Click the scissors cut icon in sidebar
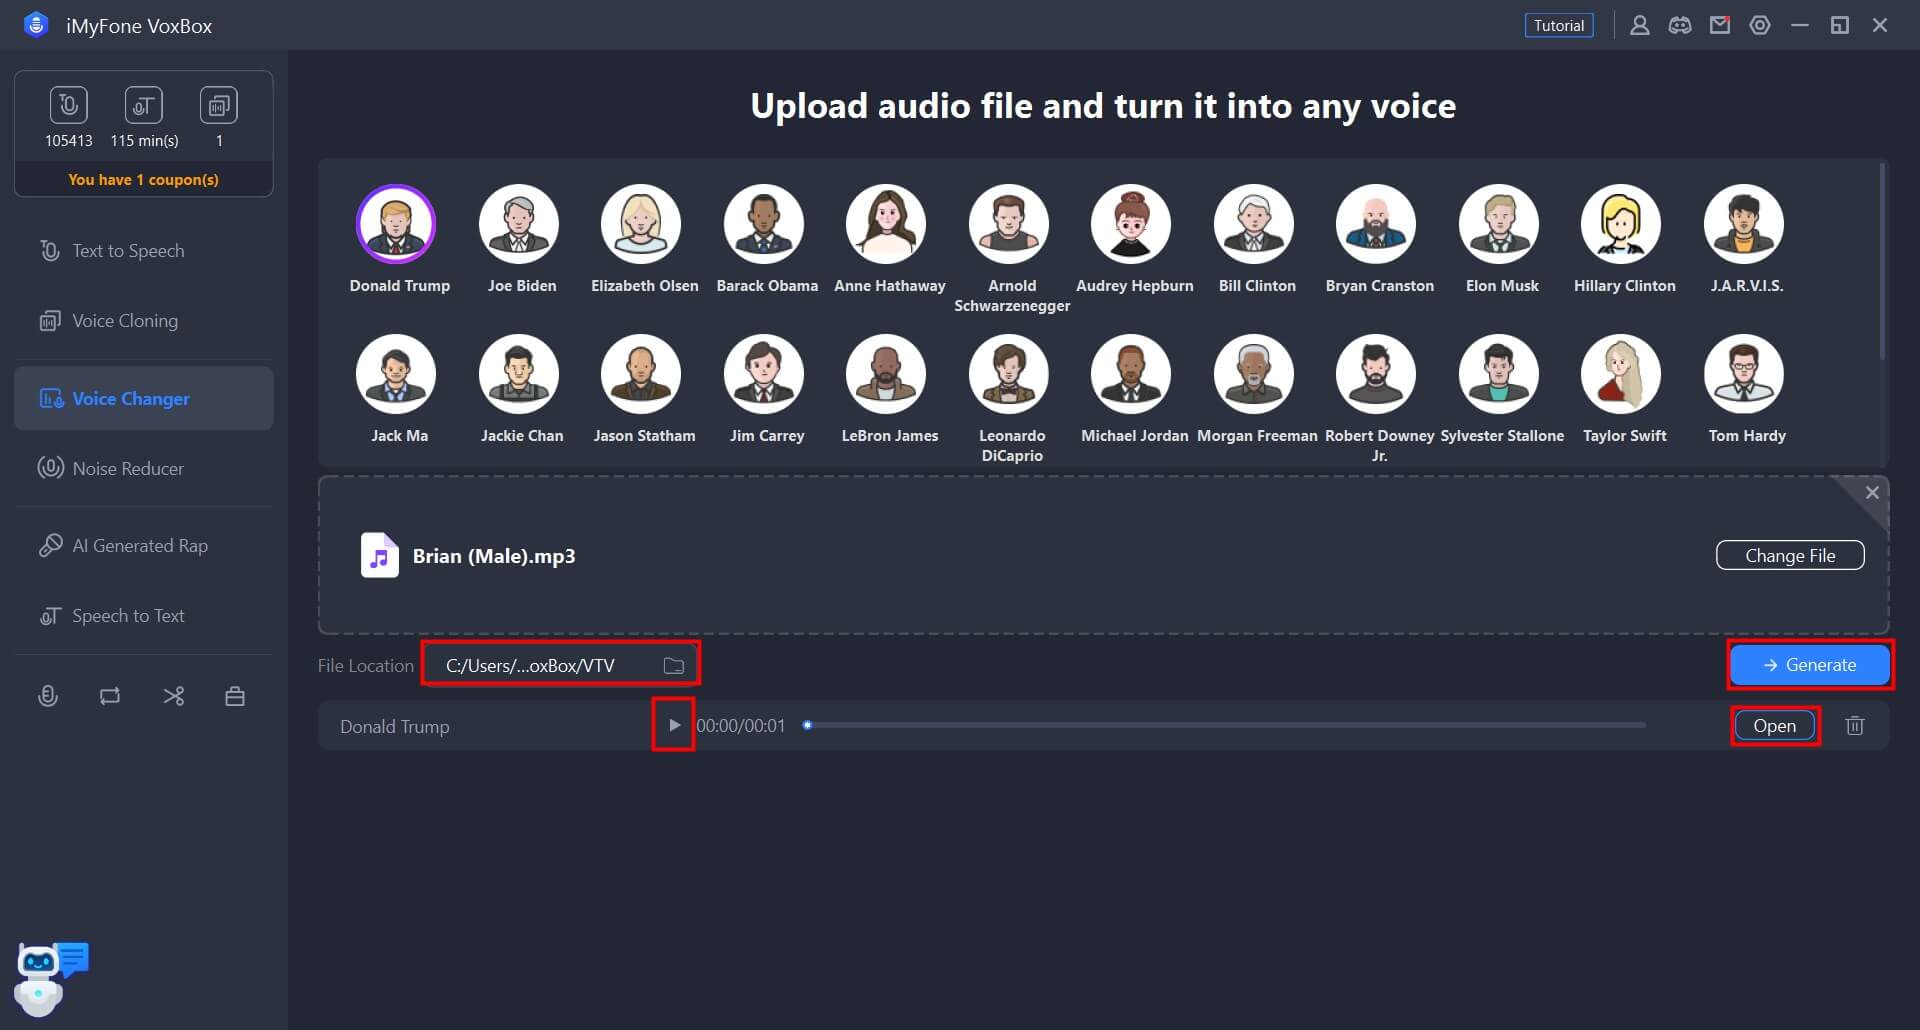1920x1030 pixels. [174, 696]
